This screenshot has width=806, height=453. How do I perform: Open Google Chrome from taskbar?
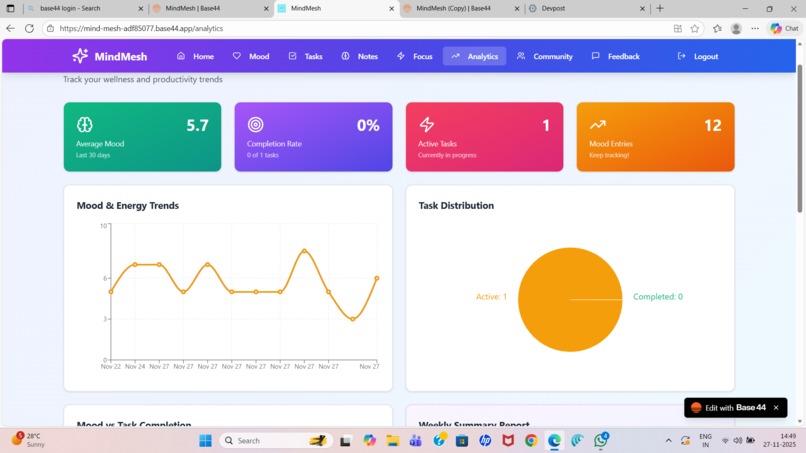pyautogui.click(x=531, y=441)
